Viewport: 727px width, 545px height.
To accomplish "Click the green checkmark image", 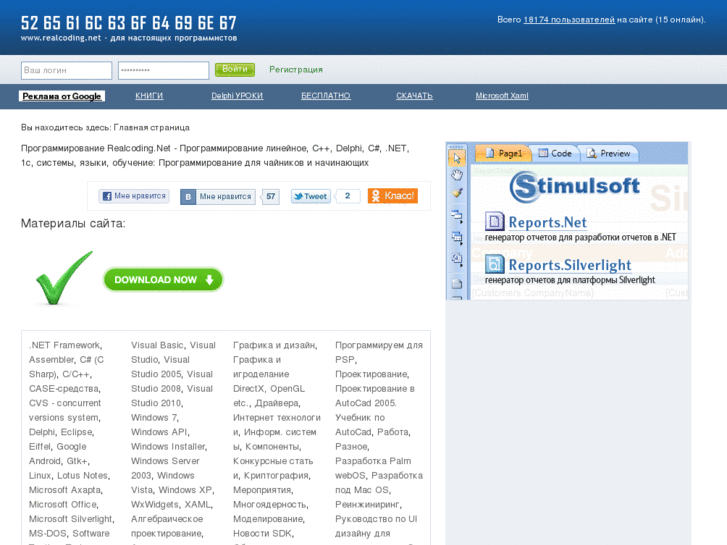I will (x=64, y=278).
